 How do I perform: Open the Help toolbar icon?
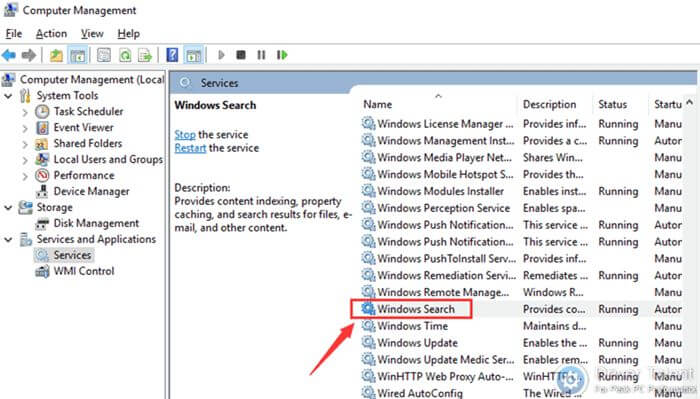point(172,55)
